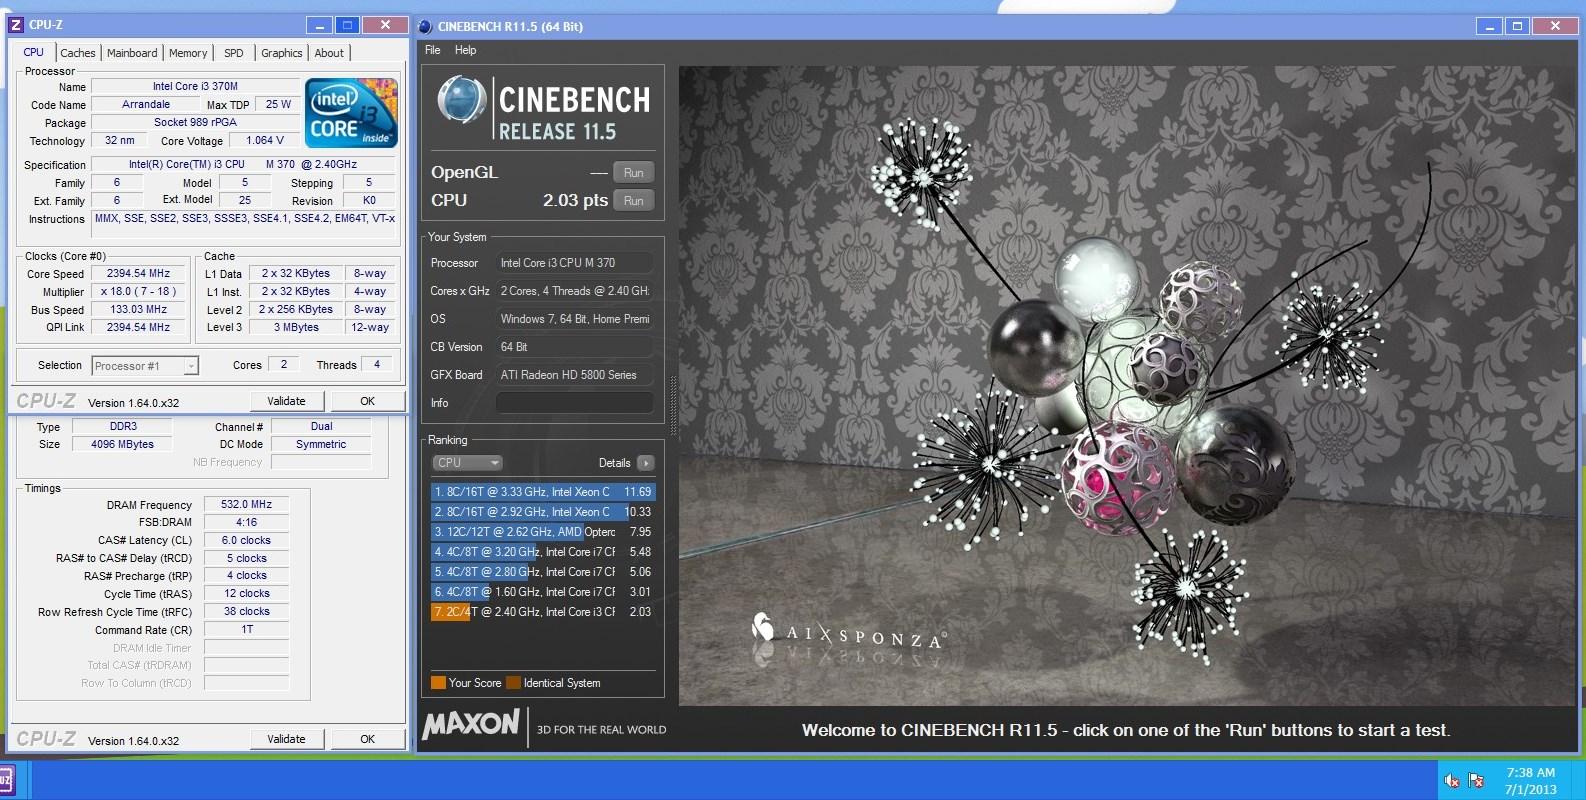
Task: Open the File menu in Cinebench
Action: (433, 50)
